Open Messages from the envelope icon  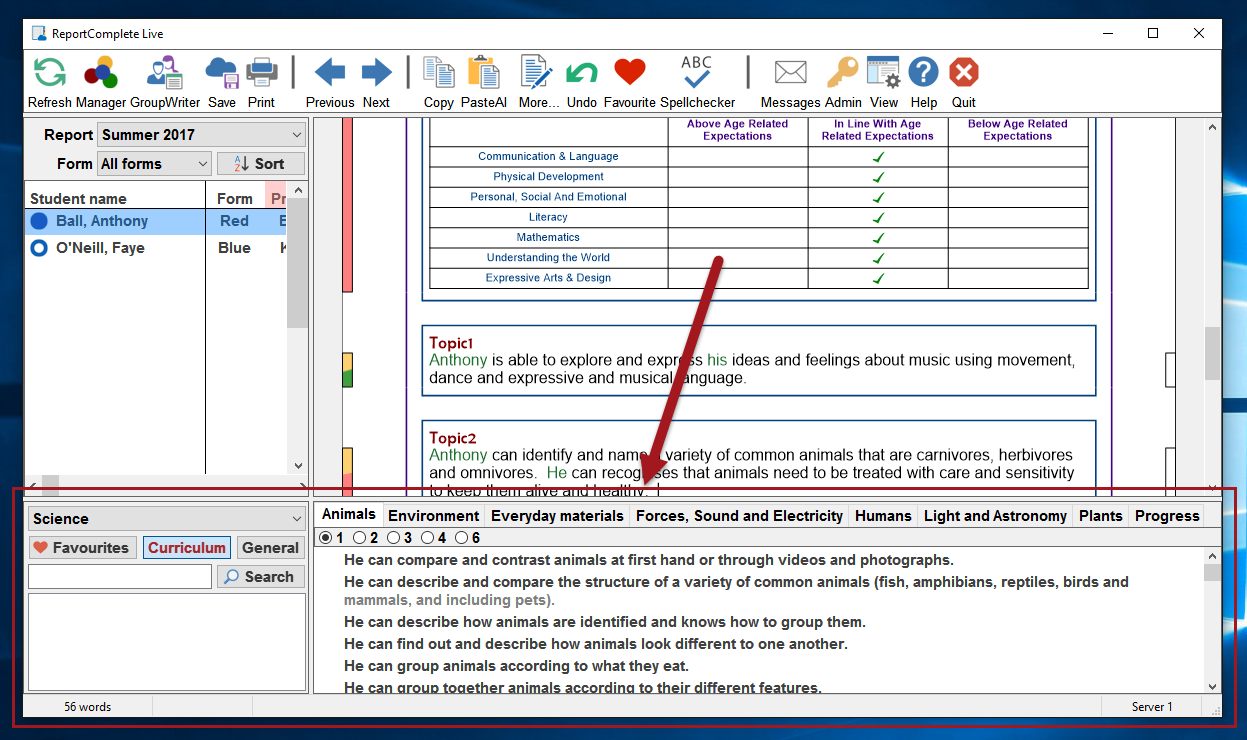tap(790, 74)
